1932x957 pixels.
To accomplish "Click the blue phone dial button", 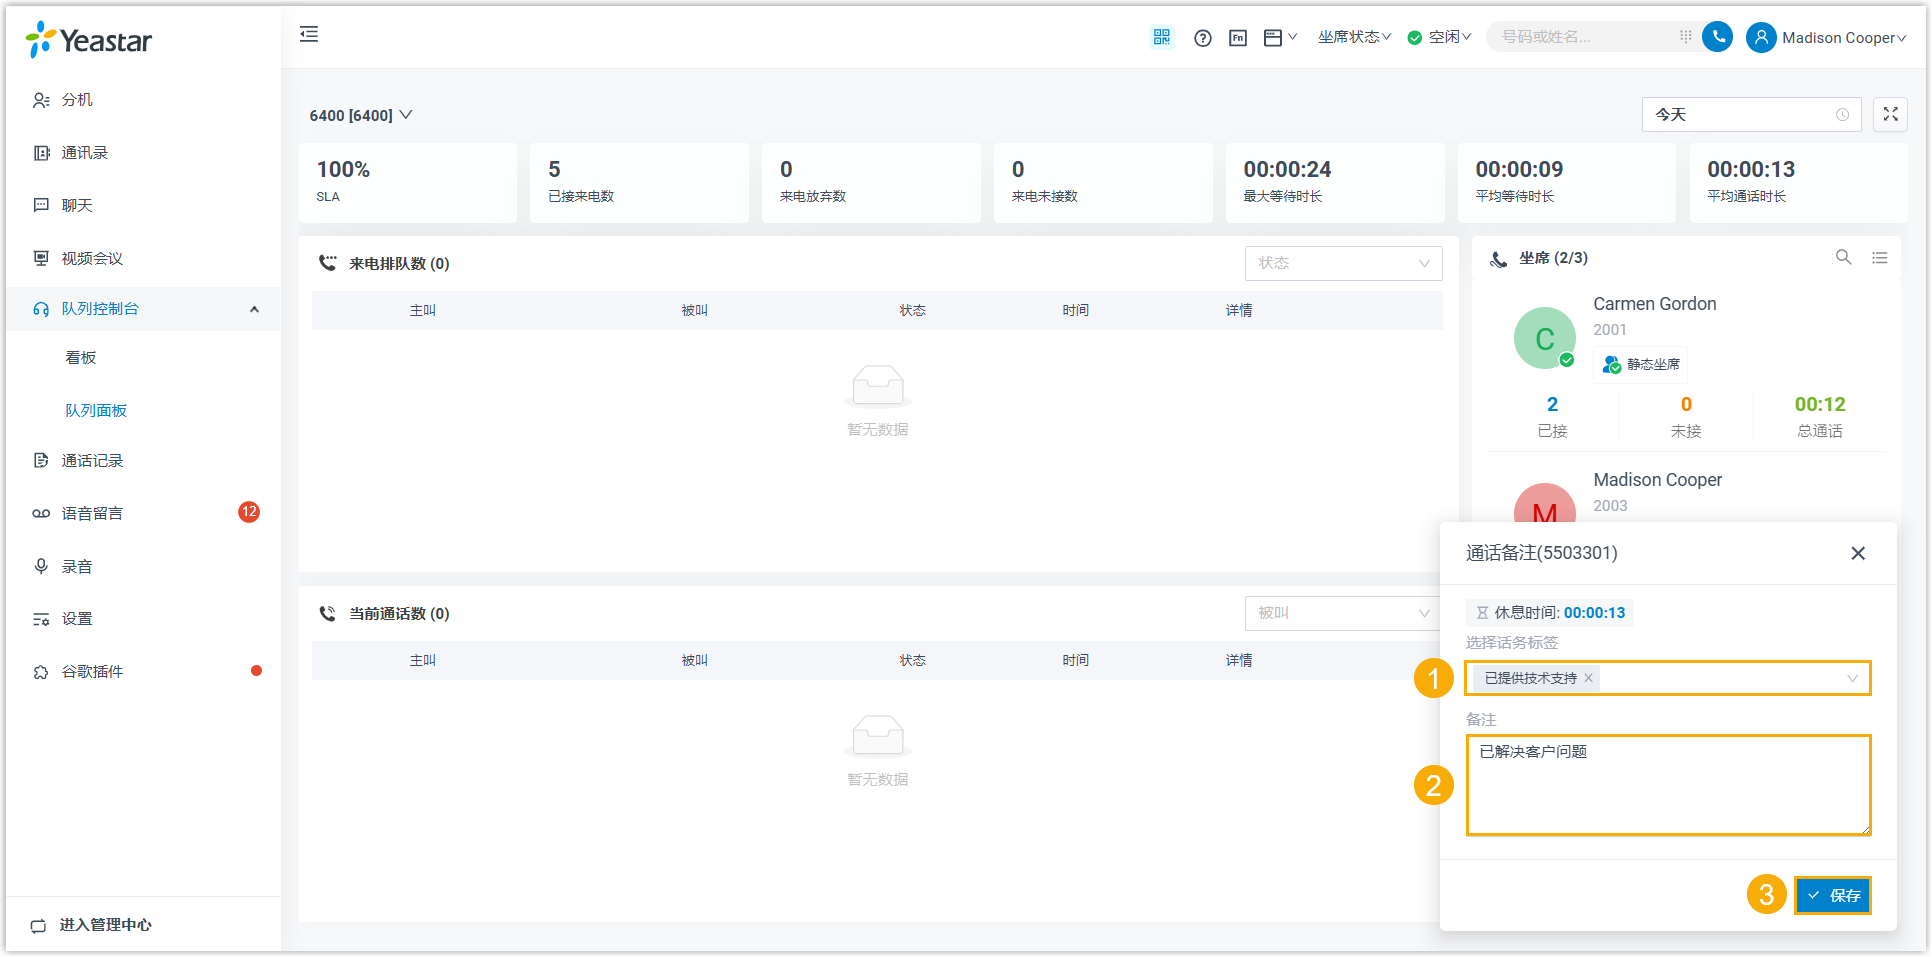I will click(x=1717, y=37).
